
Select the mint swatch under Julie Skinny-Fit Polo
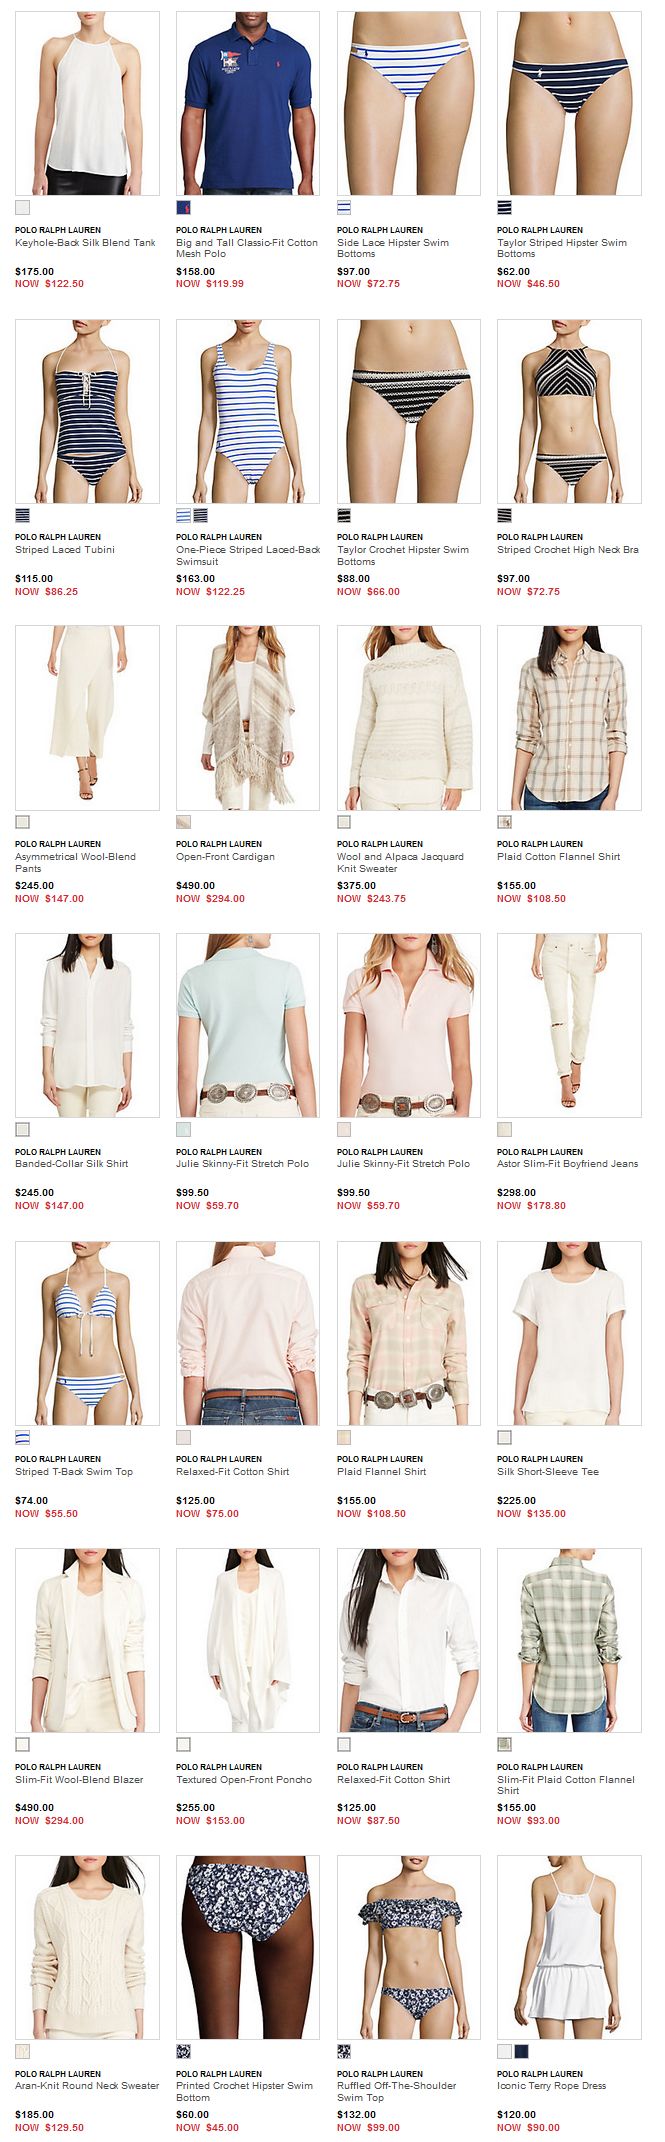coord(183,1130)
